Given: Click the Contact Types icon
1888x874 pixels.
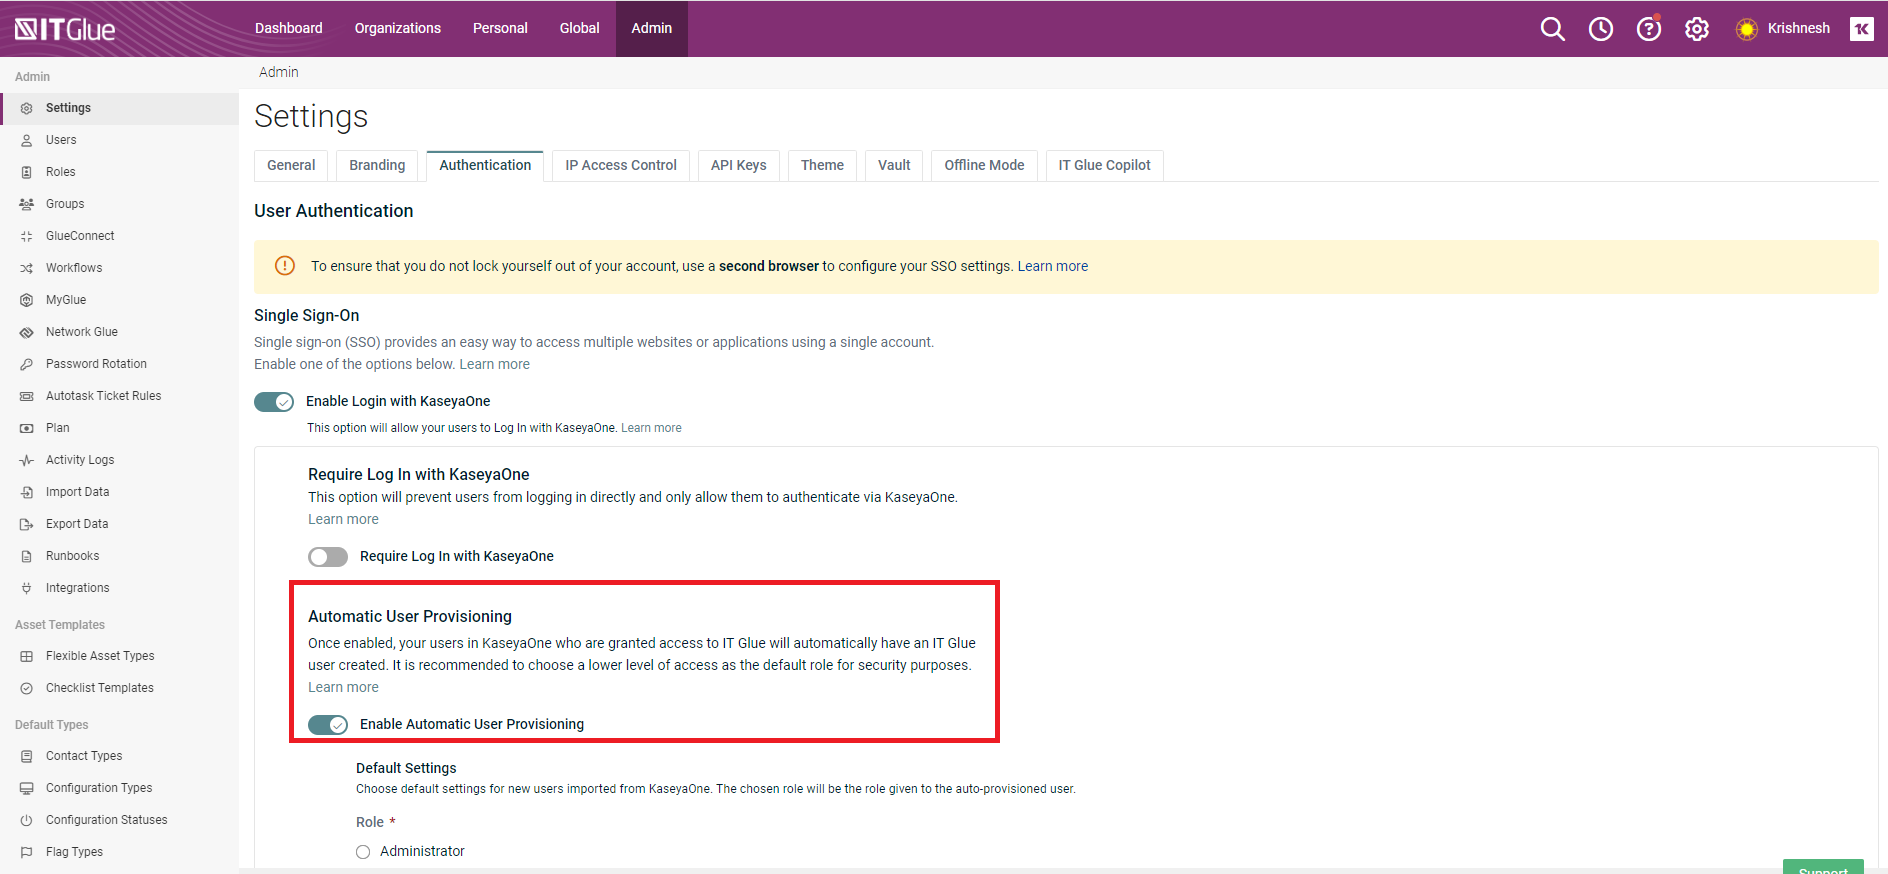Looking at the screenshot, I should click(27, 756).
